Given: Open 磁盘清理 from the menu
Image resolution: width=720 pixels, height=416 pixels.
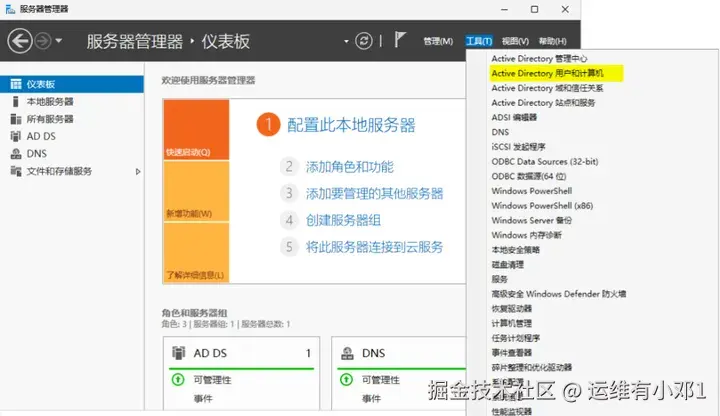Looking at the screenshot, I should coord(507,264).
